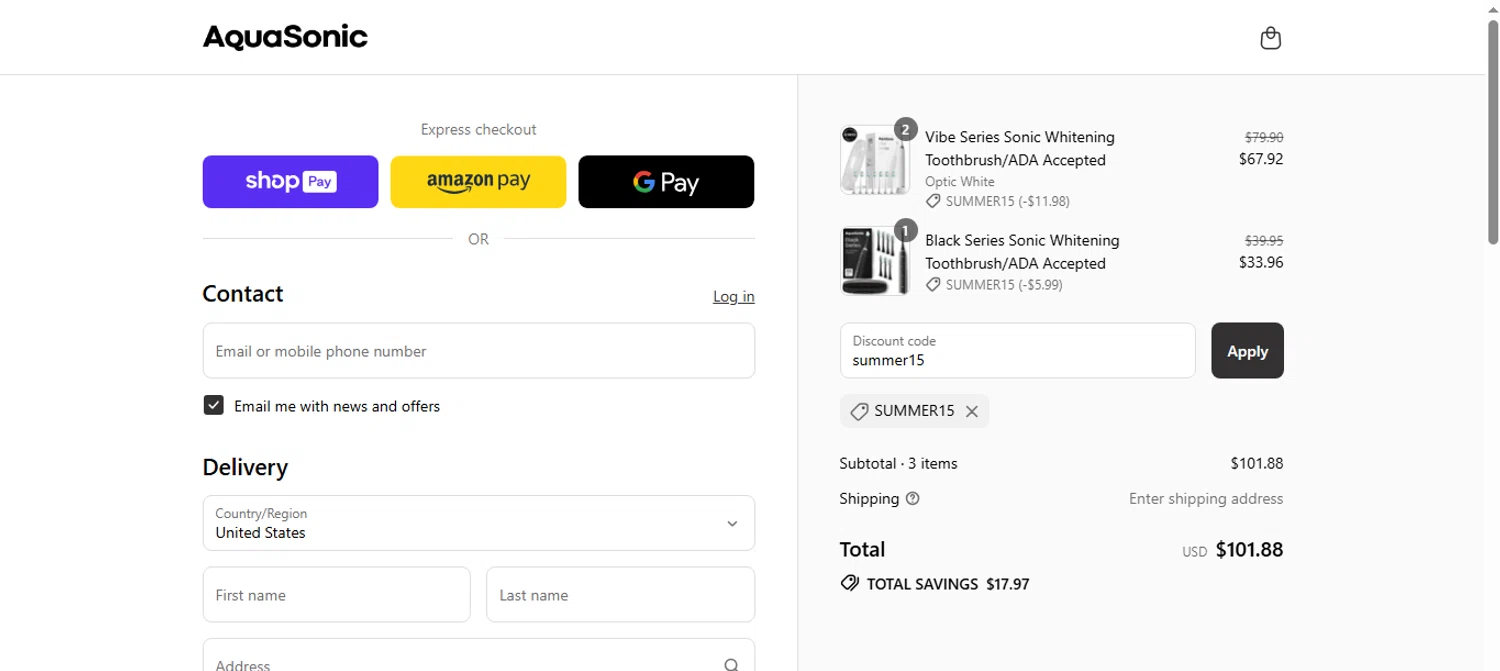Click Black Series Sonic Whitening product name

point(1022,252)
